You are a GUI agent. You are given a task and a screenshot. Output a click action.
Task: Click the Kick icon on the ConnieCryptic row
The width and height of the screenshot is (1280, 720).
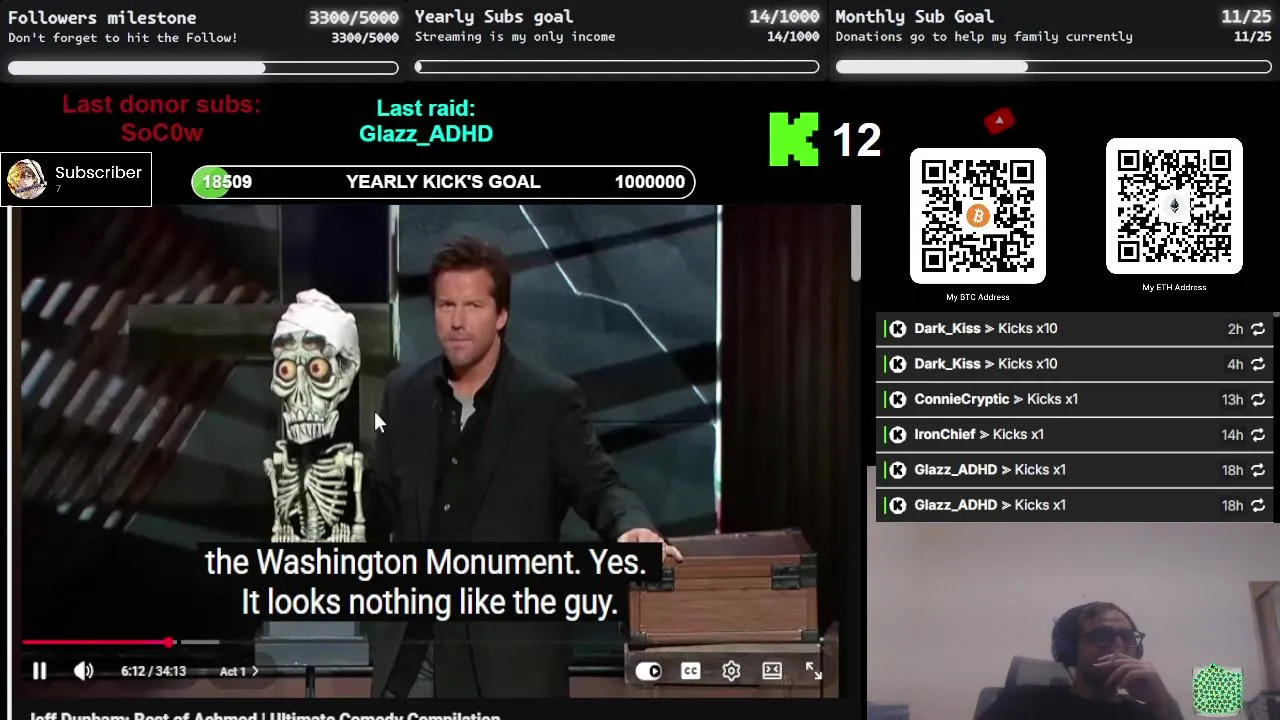point(898,399)
